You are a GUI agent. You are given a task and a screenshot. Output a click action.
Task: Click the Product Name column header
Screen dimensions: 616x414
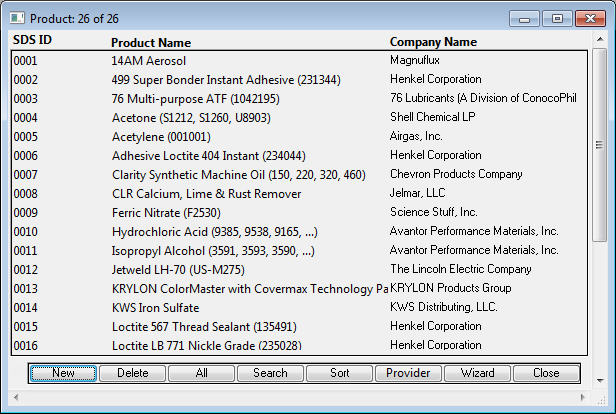click(150, 43)
